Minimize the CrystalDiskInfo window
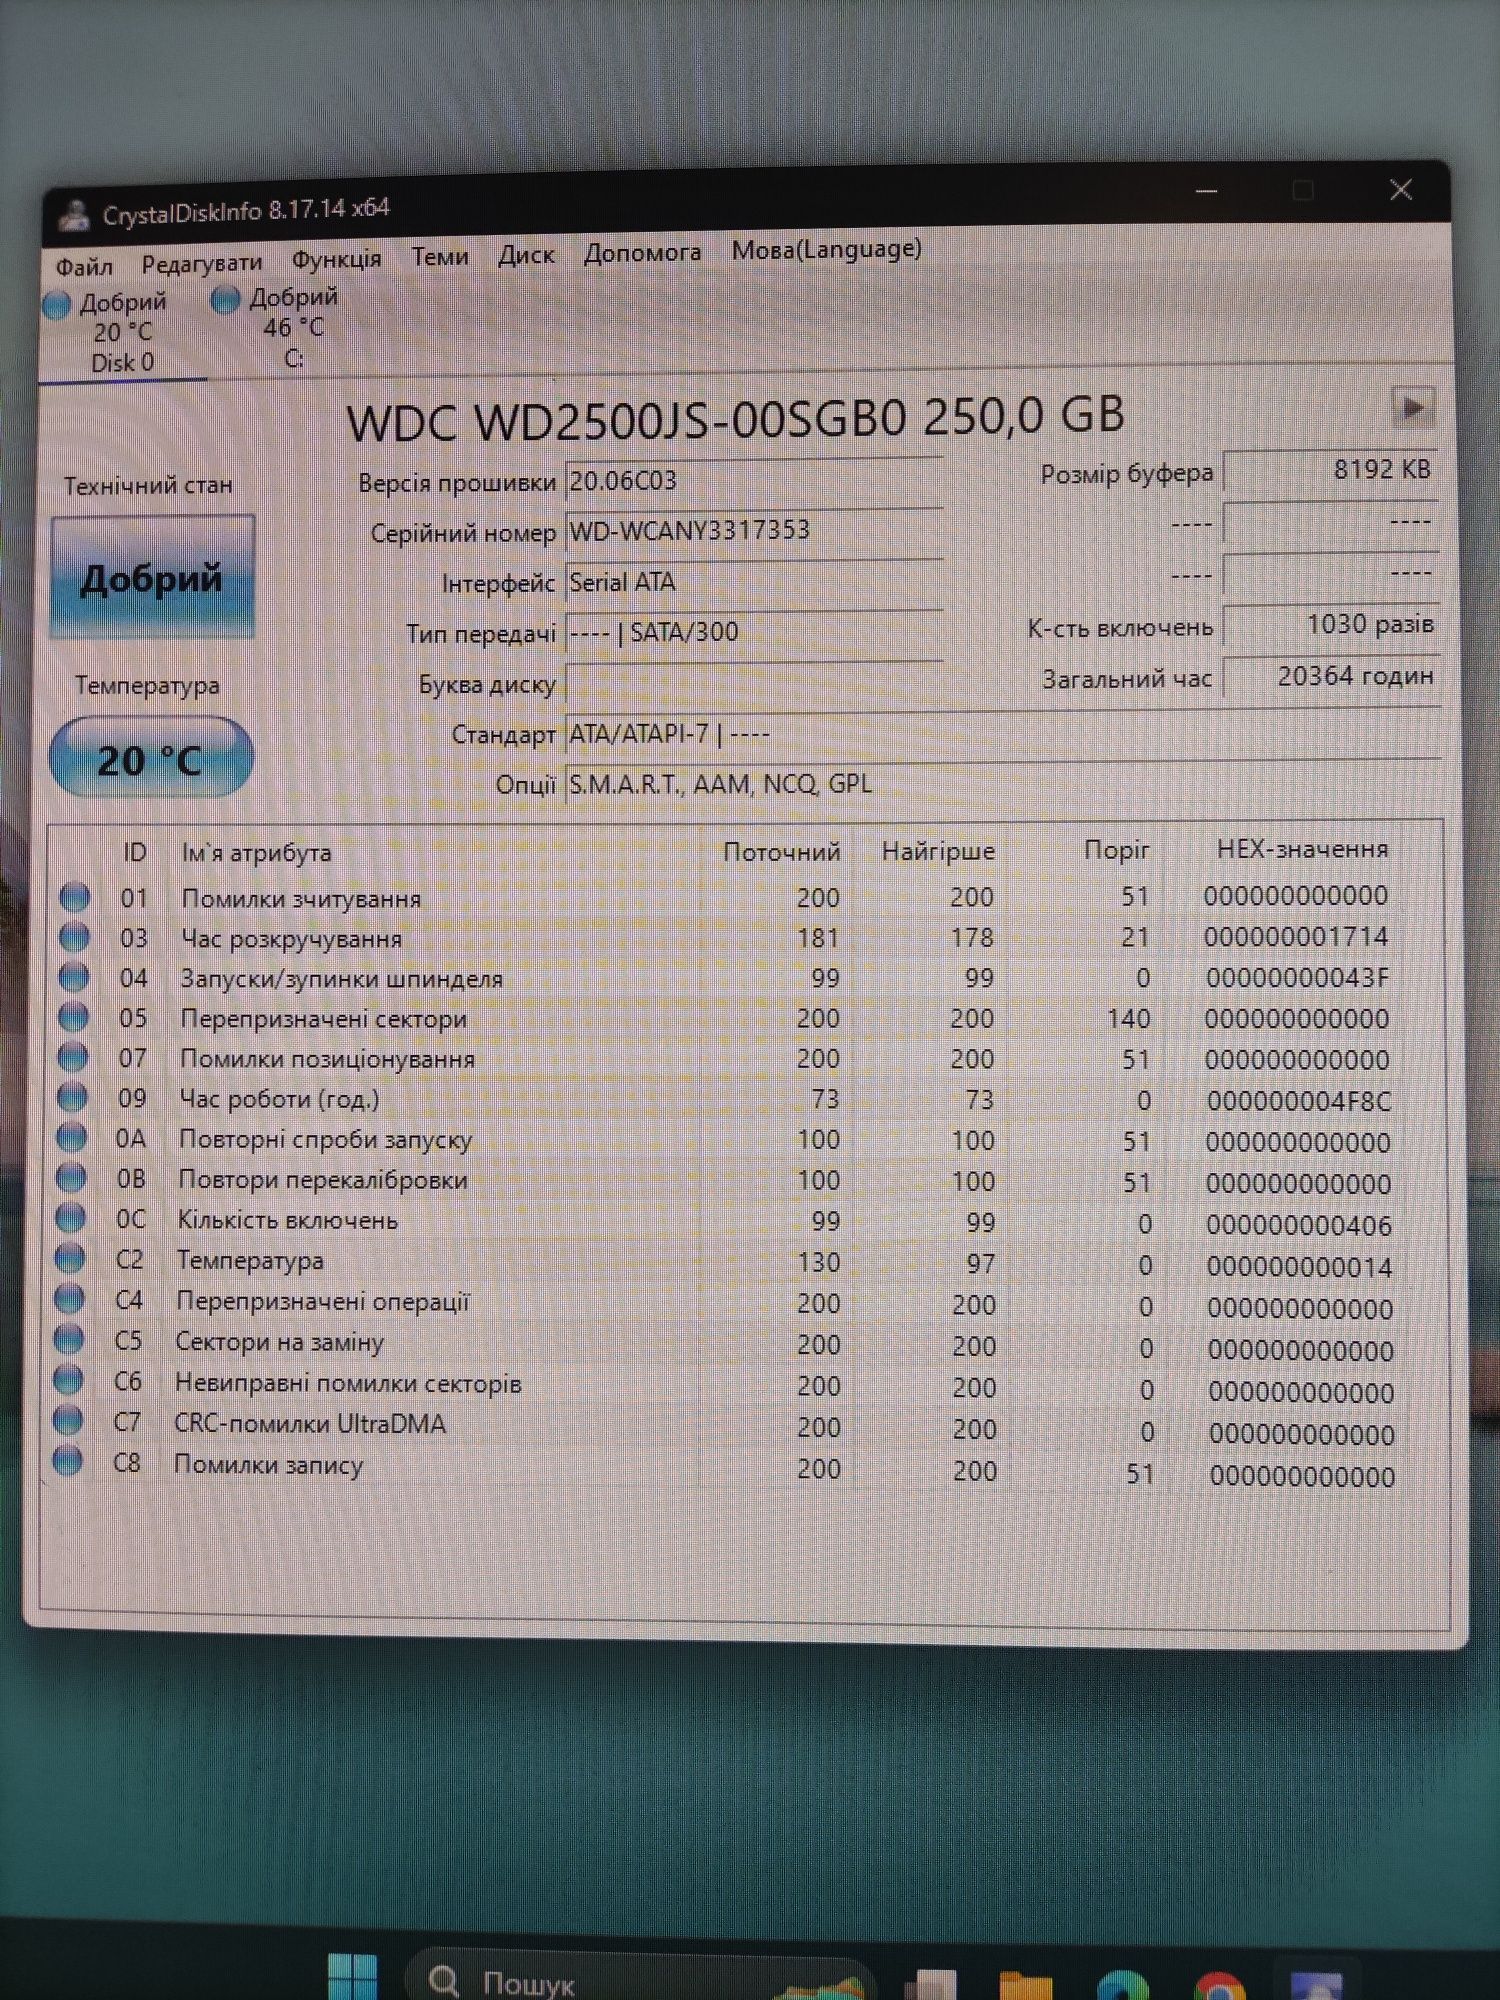The height and width of the screenshot is (2000, 1500). 1206,191
